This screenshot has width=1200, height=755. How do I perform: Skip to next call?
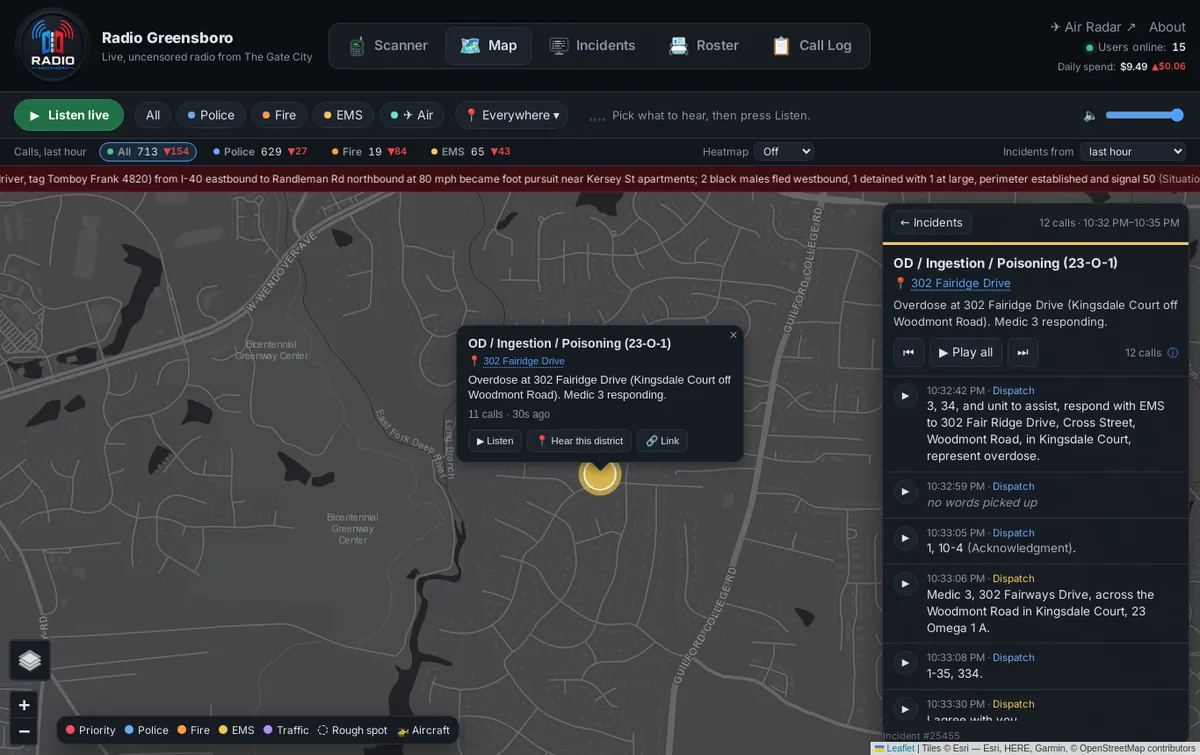click(x=1023, y=352)
